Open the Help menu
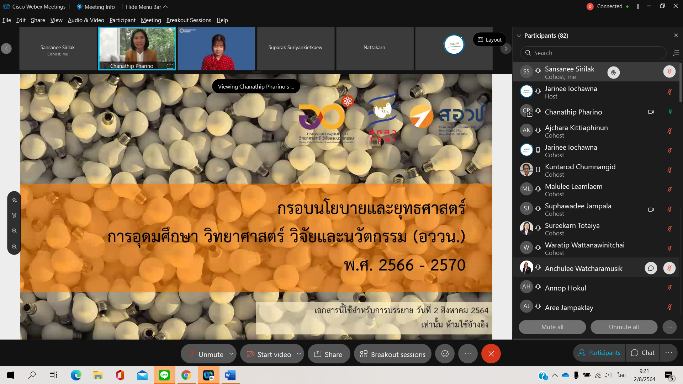 222,20
